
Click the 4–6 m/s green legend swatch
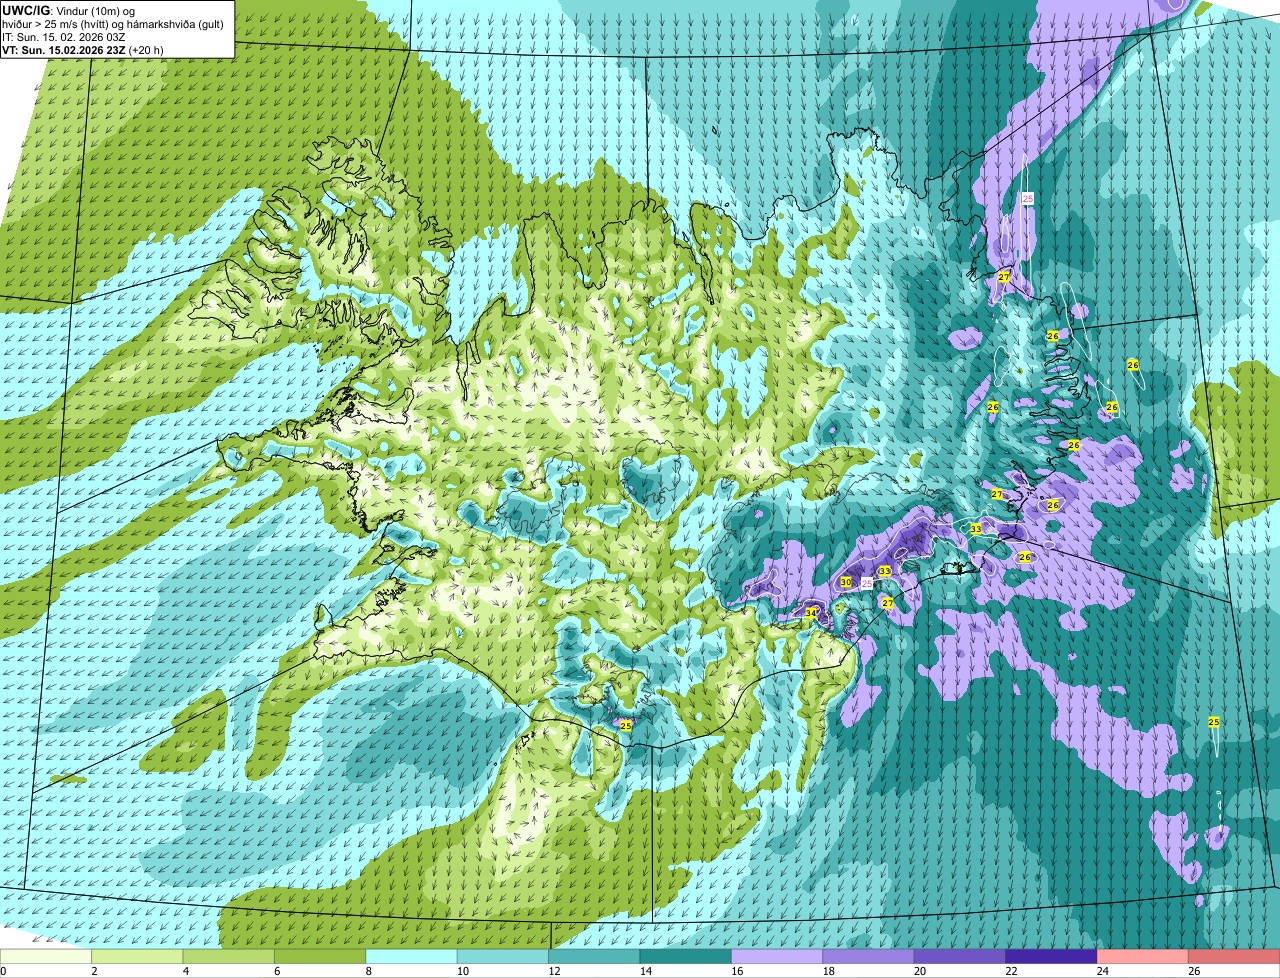click(229, 956)
